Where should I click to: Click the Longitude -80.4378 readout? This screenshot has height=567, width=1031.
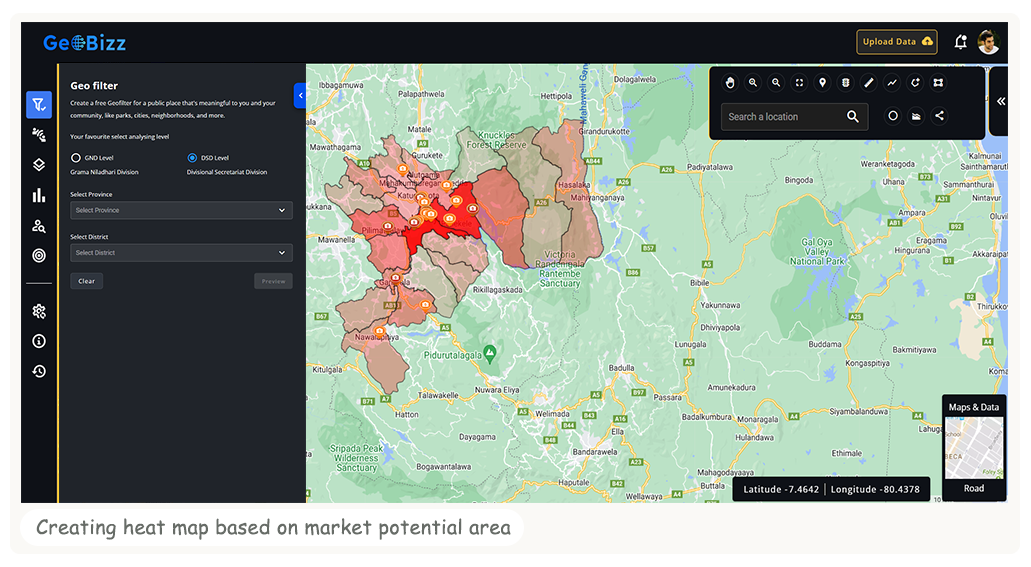coord(875,489)
